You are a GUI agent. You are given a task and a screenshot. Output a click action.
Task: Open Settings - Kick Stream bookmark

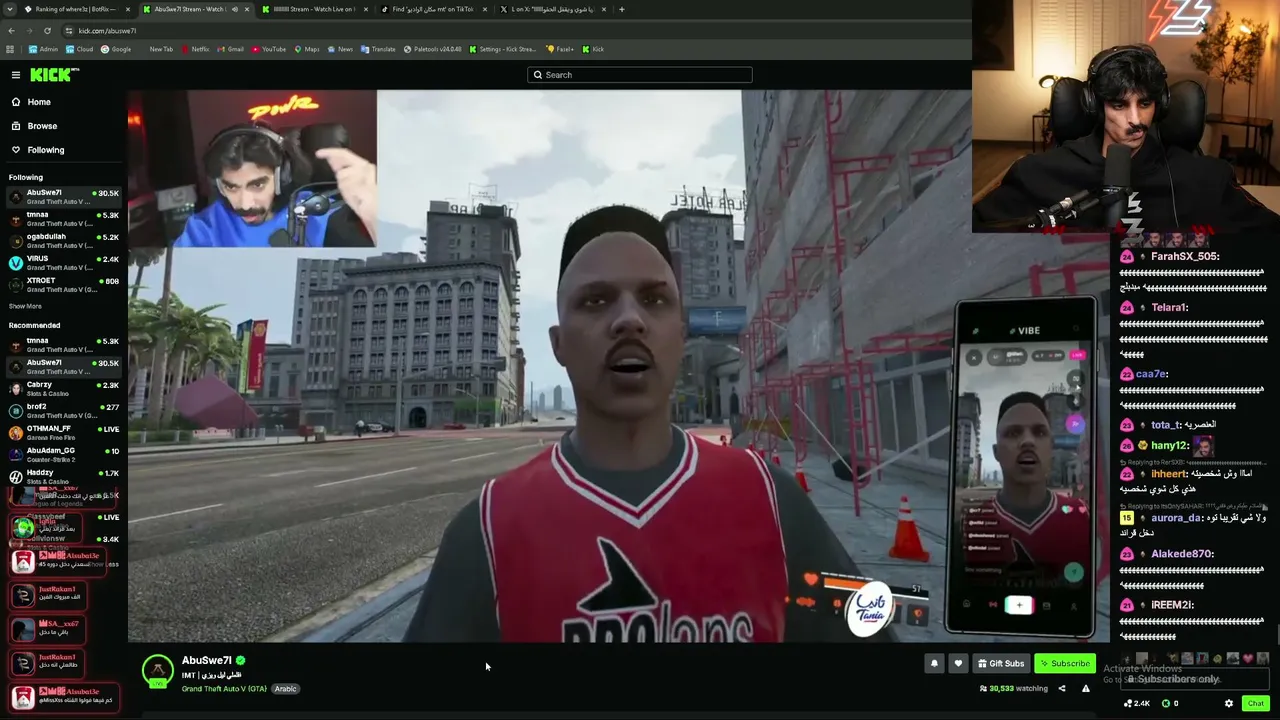(x=503, y=49)
